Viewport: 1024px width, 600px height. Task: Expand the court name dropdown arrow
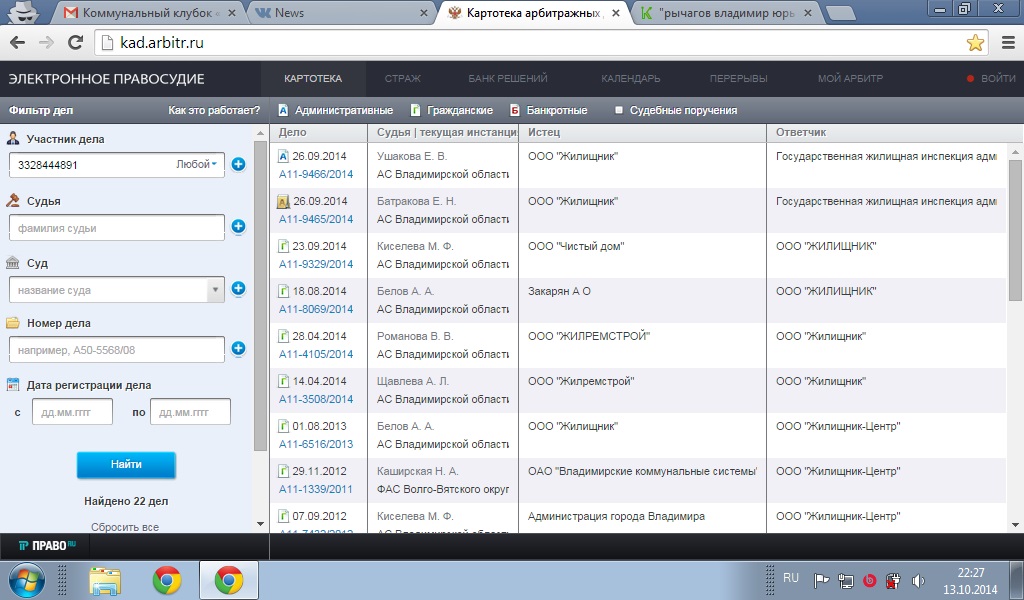coord(216,290)
